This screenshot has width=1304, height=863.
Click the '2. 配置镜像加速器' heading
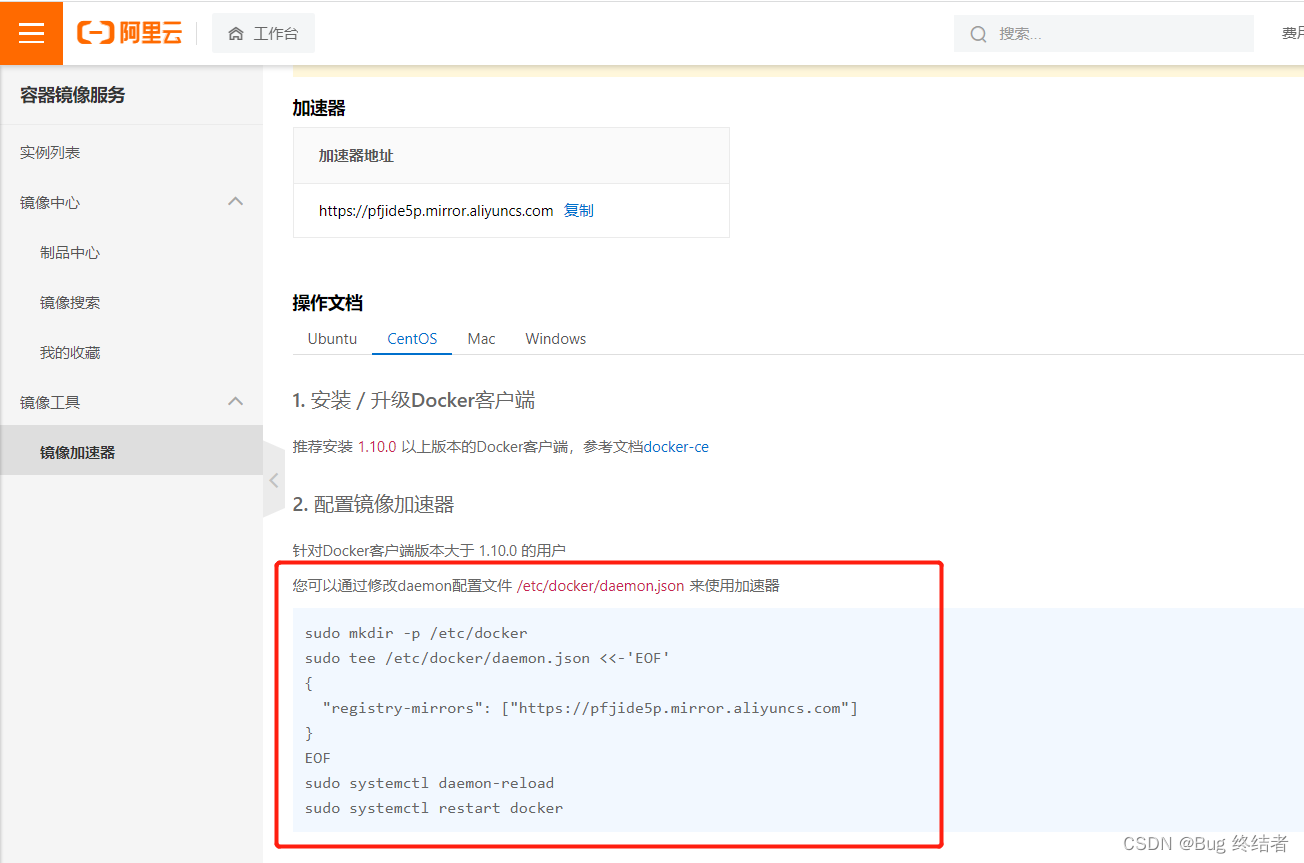click(x=373, y=504)
